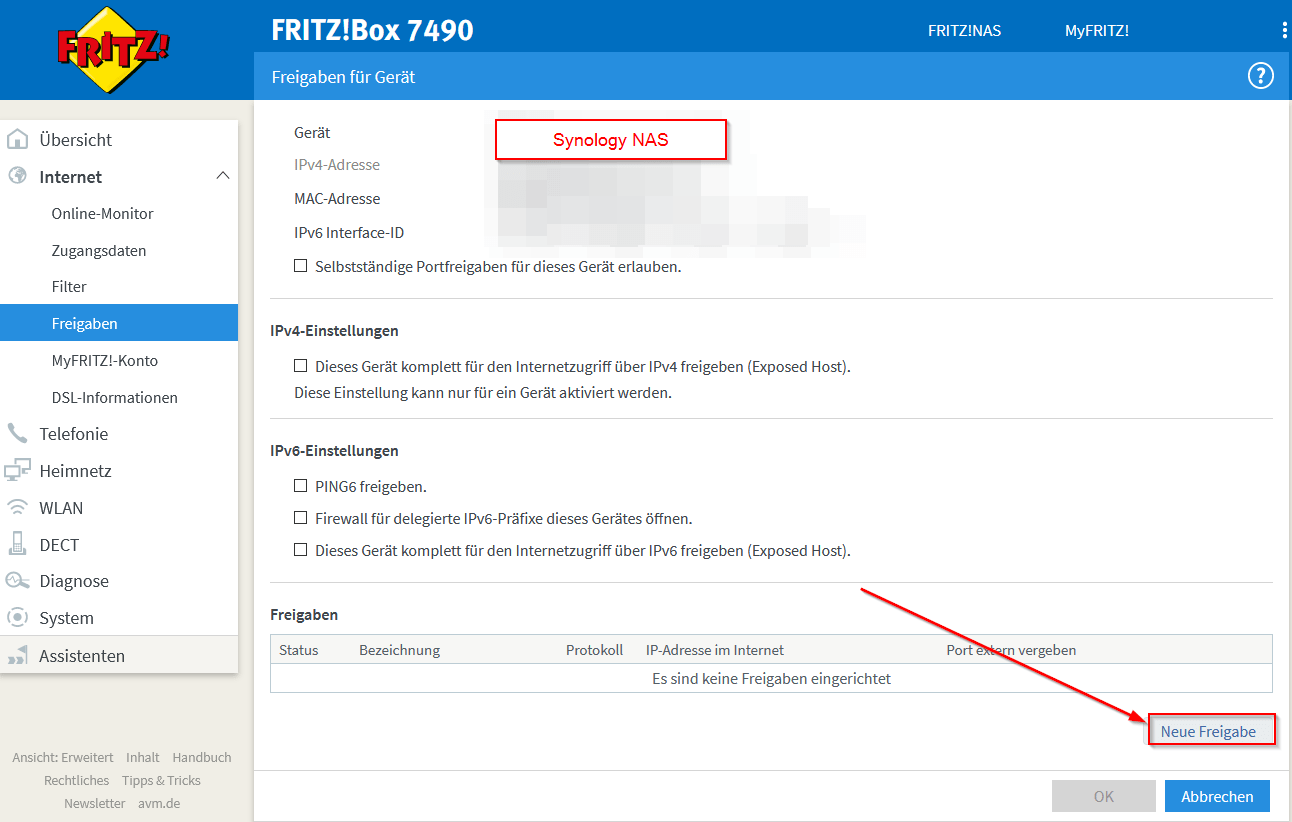This screenshot has width=1292, height=822.
Task: Open FRITZ!NAS link in header
Action: [964, 31]
